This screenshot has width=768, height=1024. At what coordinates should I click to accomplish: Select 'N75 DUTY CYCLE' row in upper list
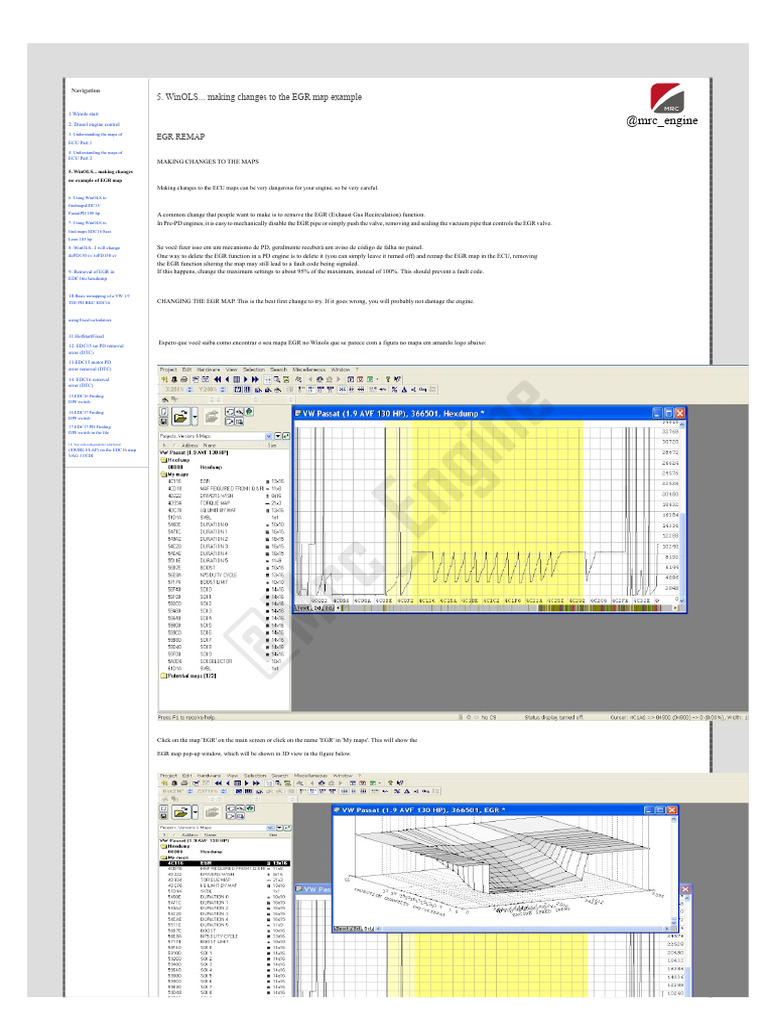pos(225,575)
